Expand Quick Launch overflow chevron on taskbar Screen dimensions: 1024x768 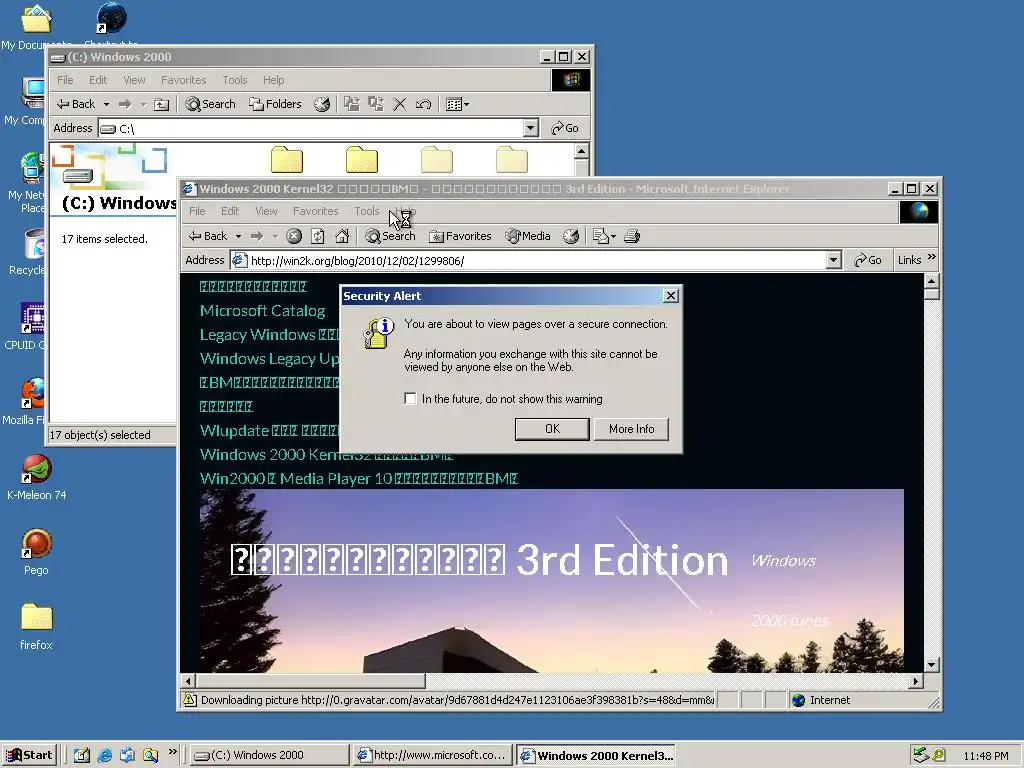172,752
